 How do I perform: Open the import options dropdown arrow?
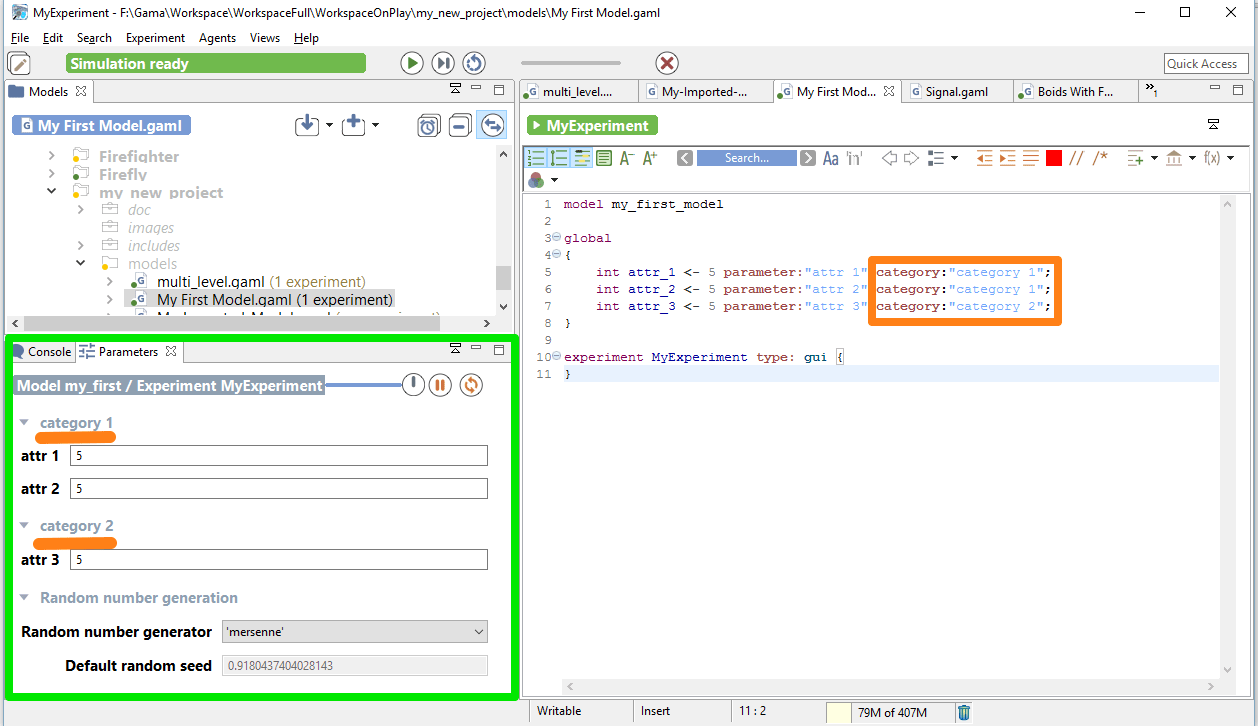[329, 126]
